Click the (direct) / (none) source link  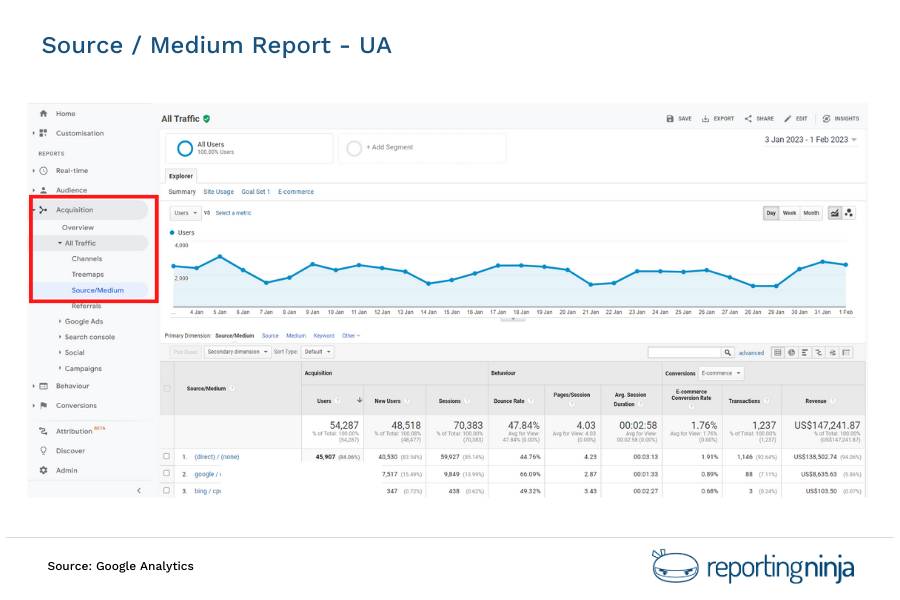[217, 457]
